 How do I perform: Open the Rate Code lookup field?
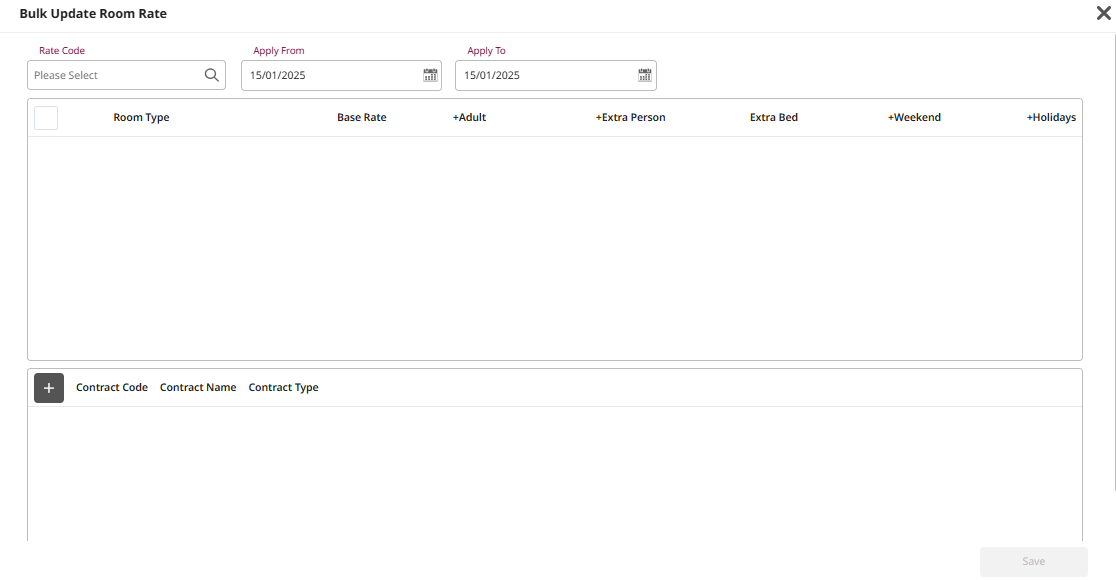click(115, 75)
